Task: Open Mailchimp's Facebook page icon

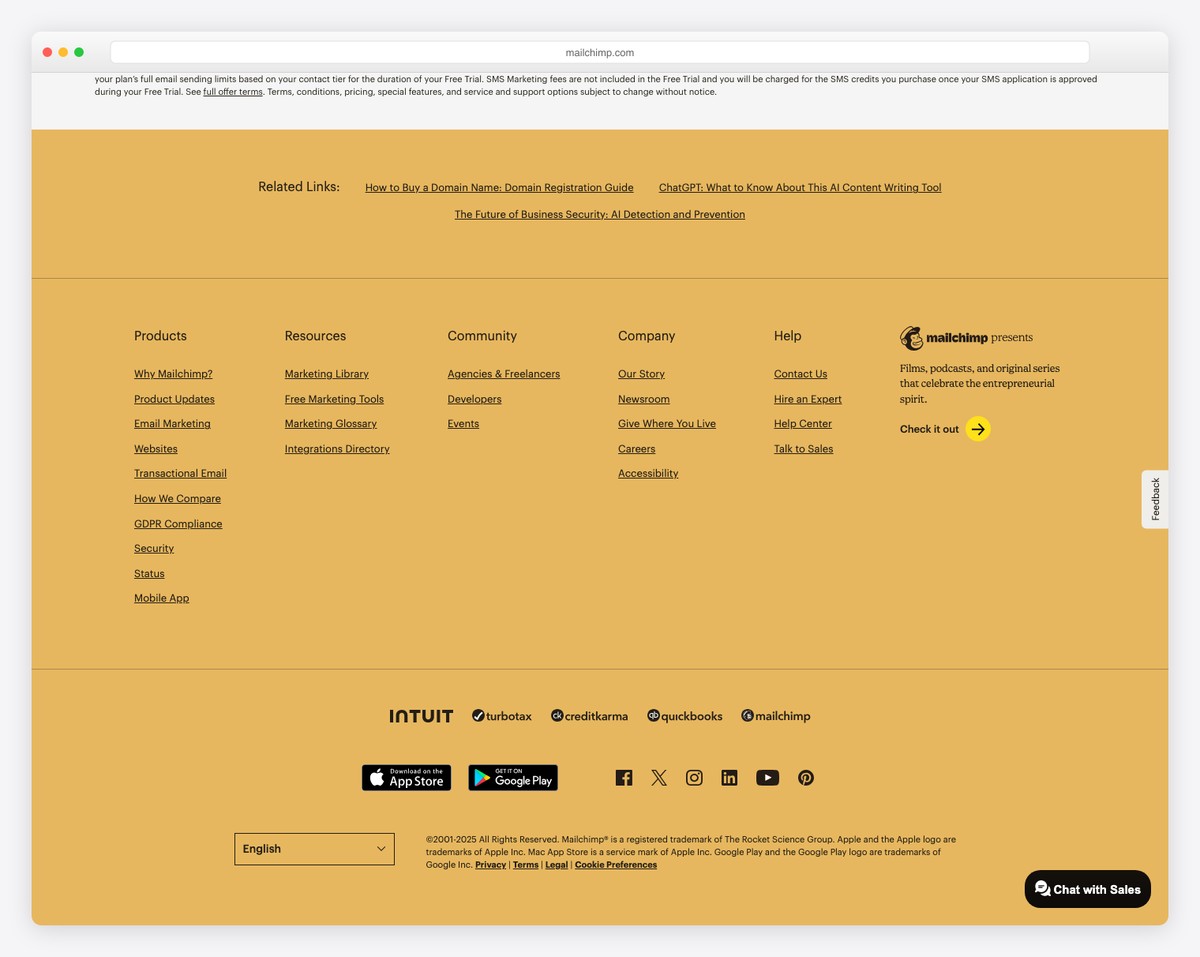Action: [x=623, y=777]
